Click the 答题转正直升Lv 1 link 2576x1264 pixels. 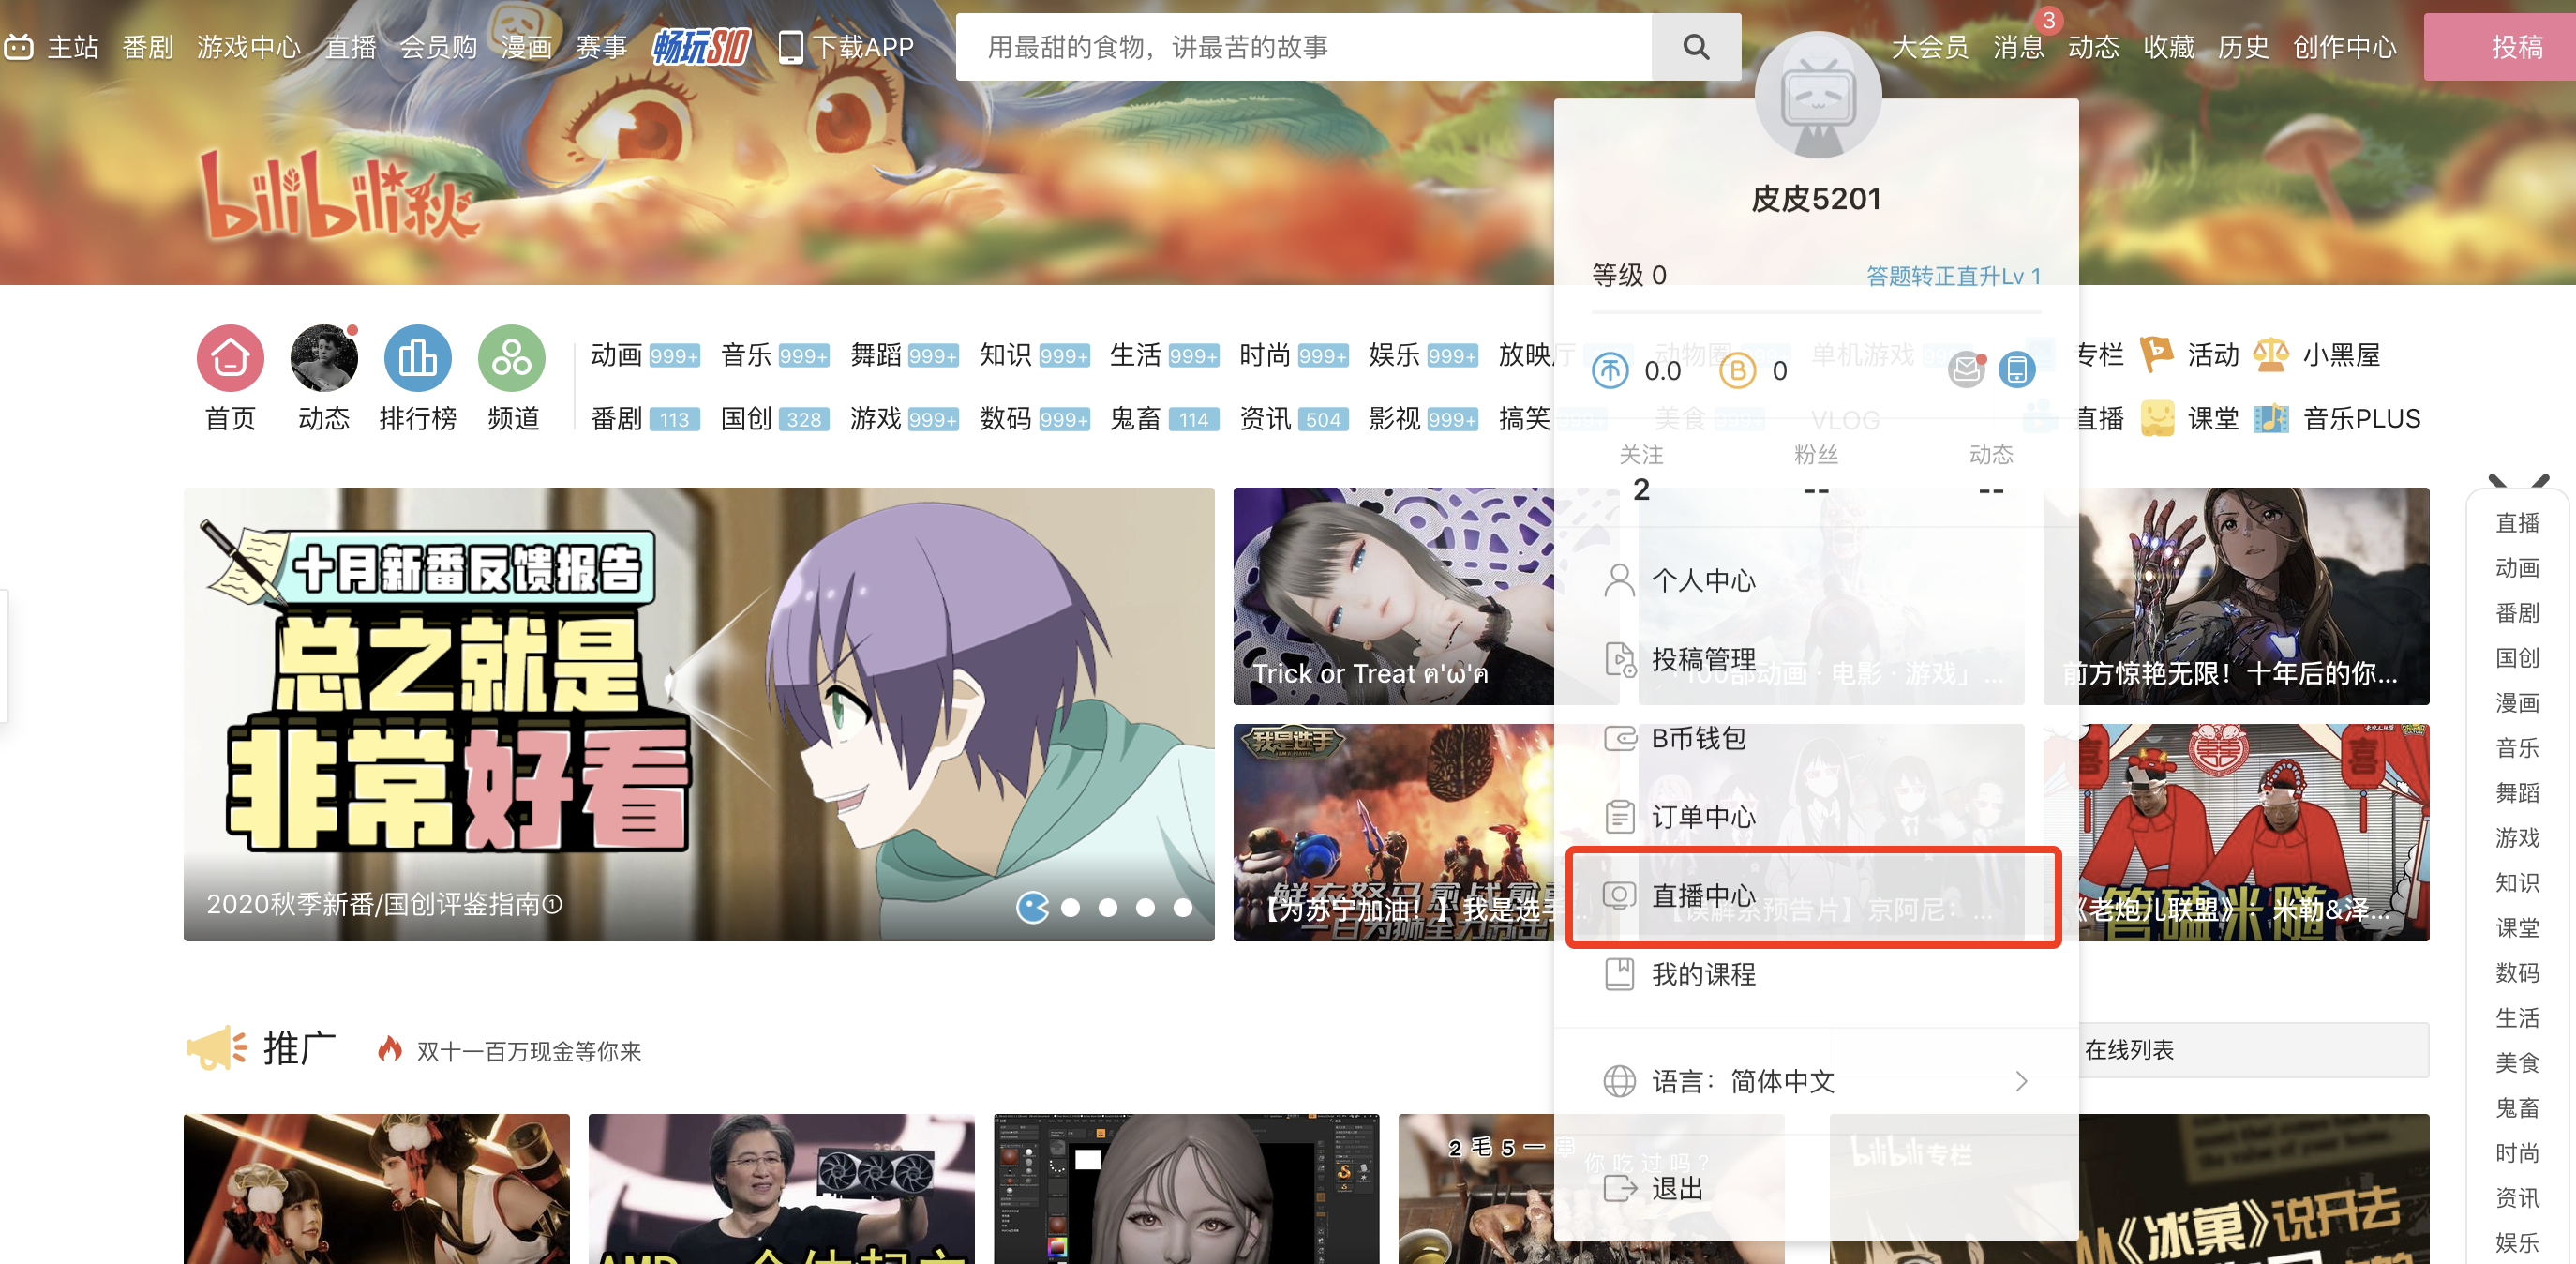click(x=1953, y=276)
